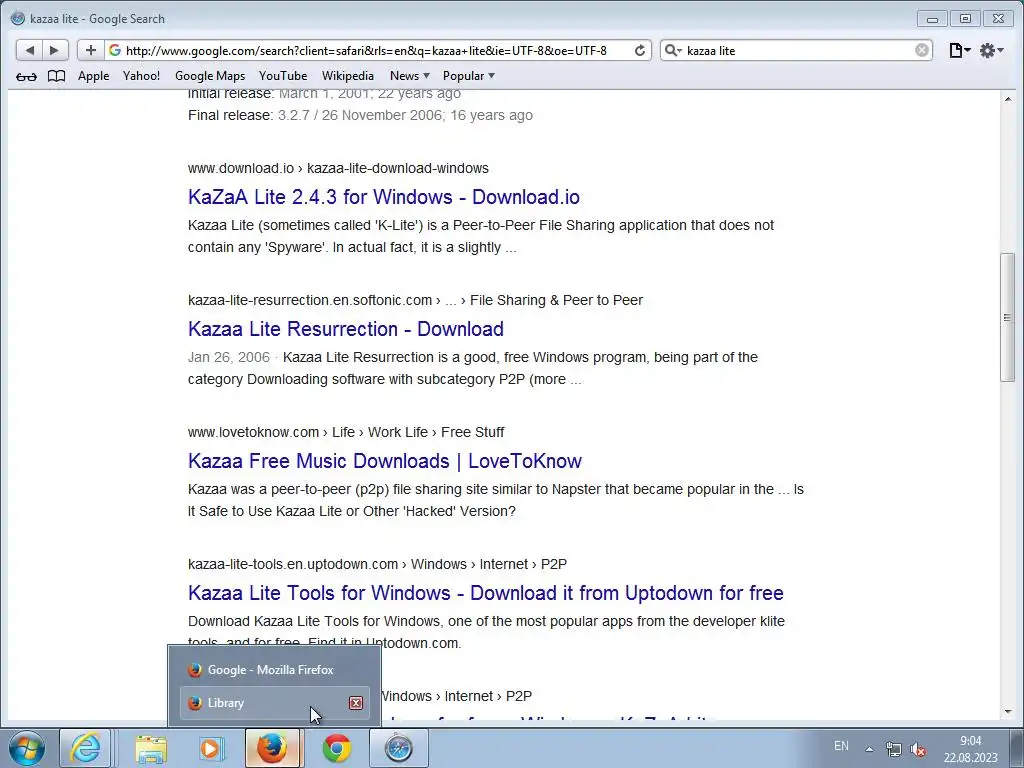Click the Google favicon in address bar
Image resolution: width=1024 pixels, height=768 pixels.
[115, 50]
